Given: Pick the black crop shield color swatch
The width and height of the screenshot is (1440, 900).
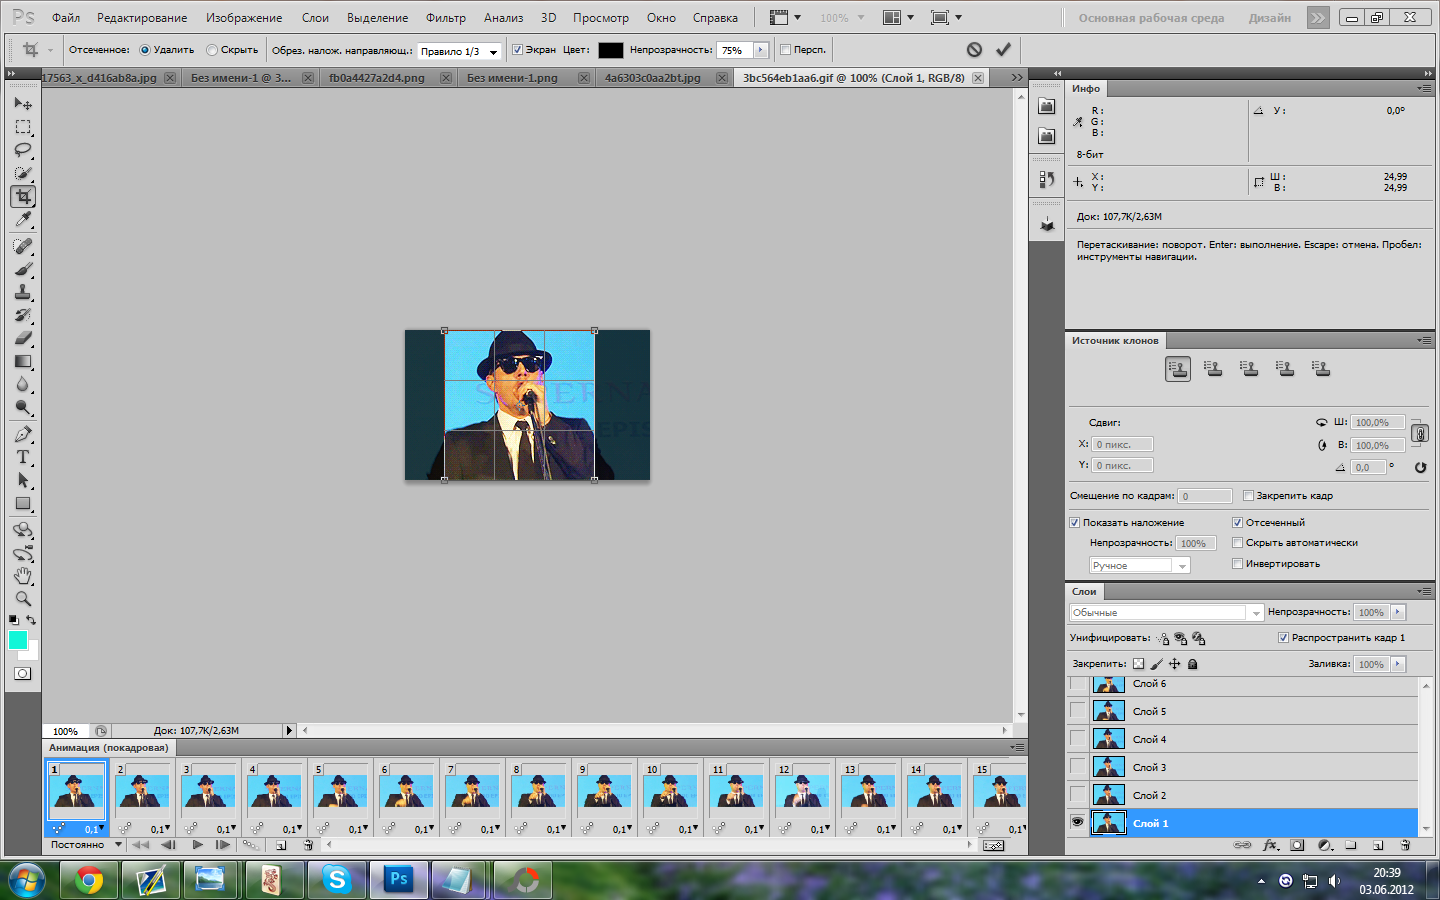Looking at the screenshot, I should coord(610,50).
